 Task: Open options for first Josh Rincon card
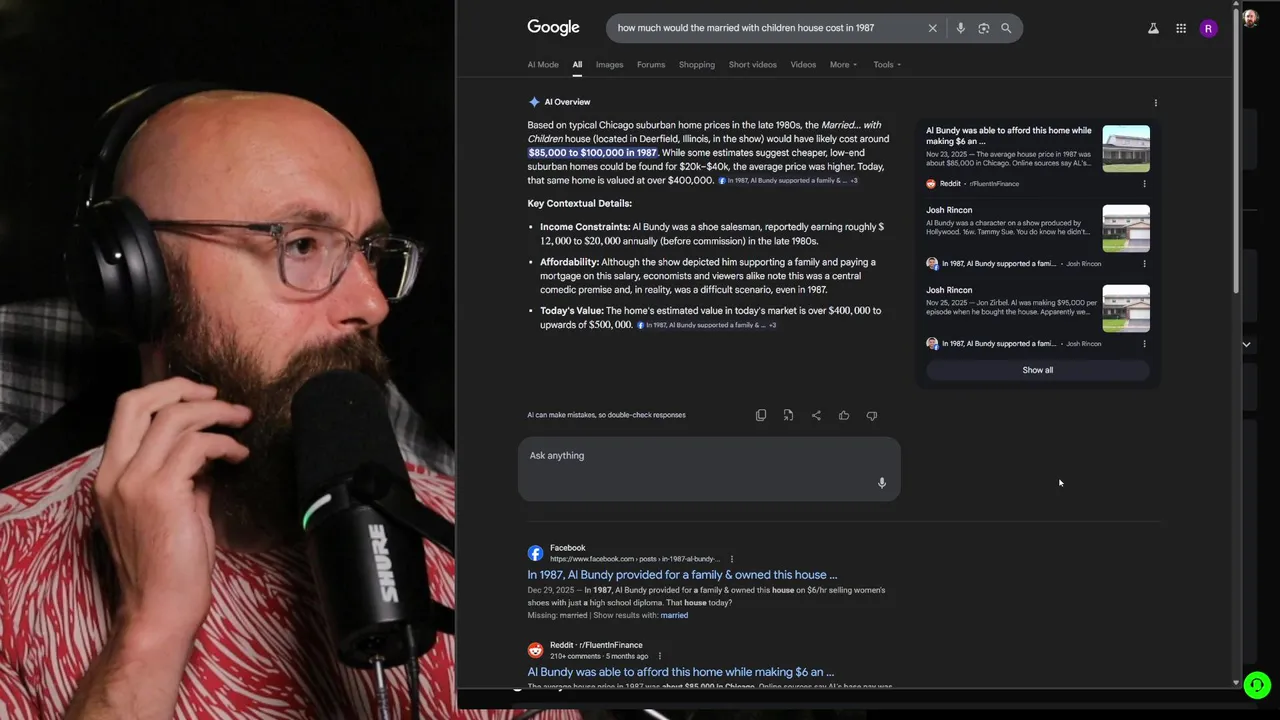pos(1145,264)
